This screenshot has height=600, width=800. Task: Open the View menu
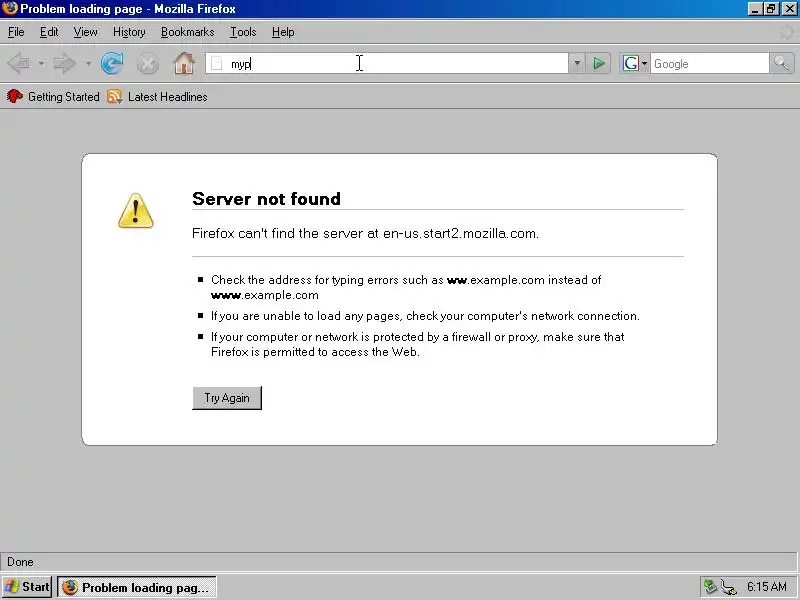pyautogui.click(x=85, y=32)
